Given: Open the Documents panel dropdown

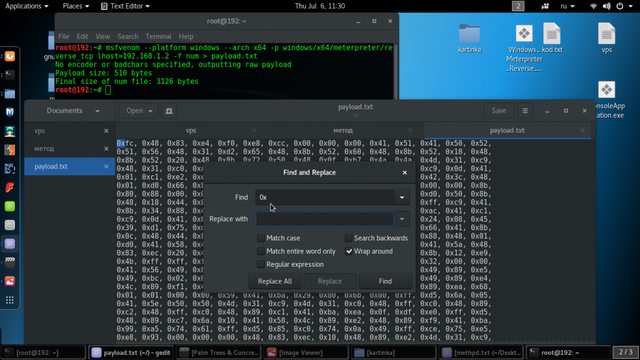Looking at the screenshot, I should click(x=73, y=111).
